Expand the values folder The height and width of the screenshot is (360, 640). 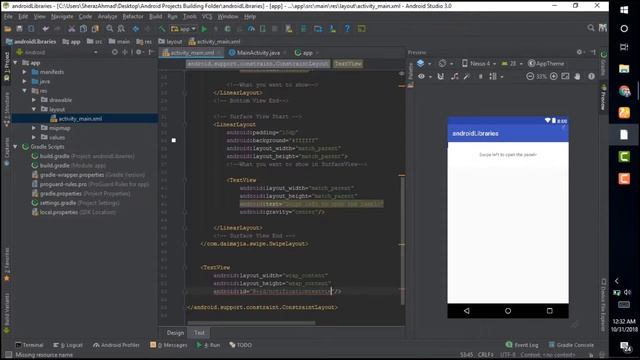pos(34,138)
